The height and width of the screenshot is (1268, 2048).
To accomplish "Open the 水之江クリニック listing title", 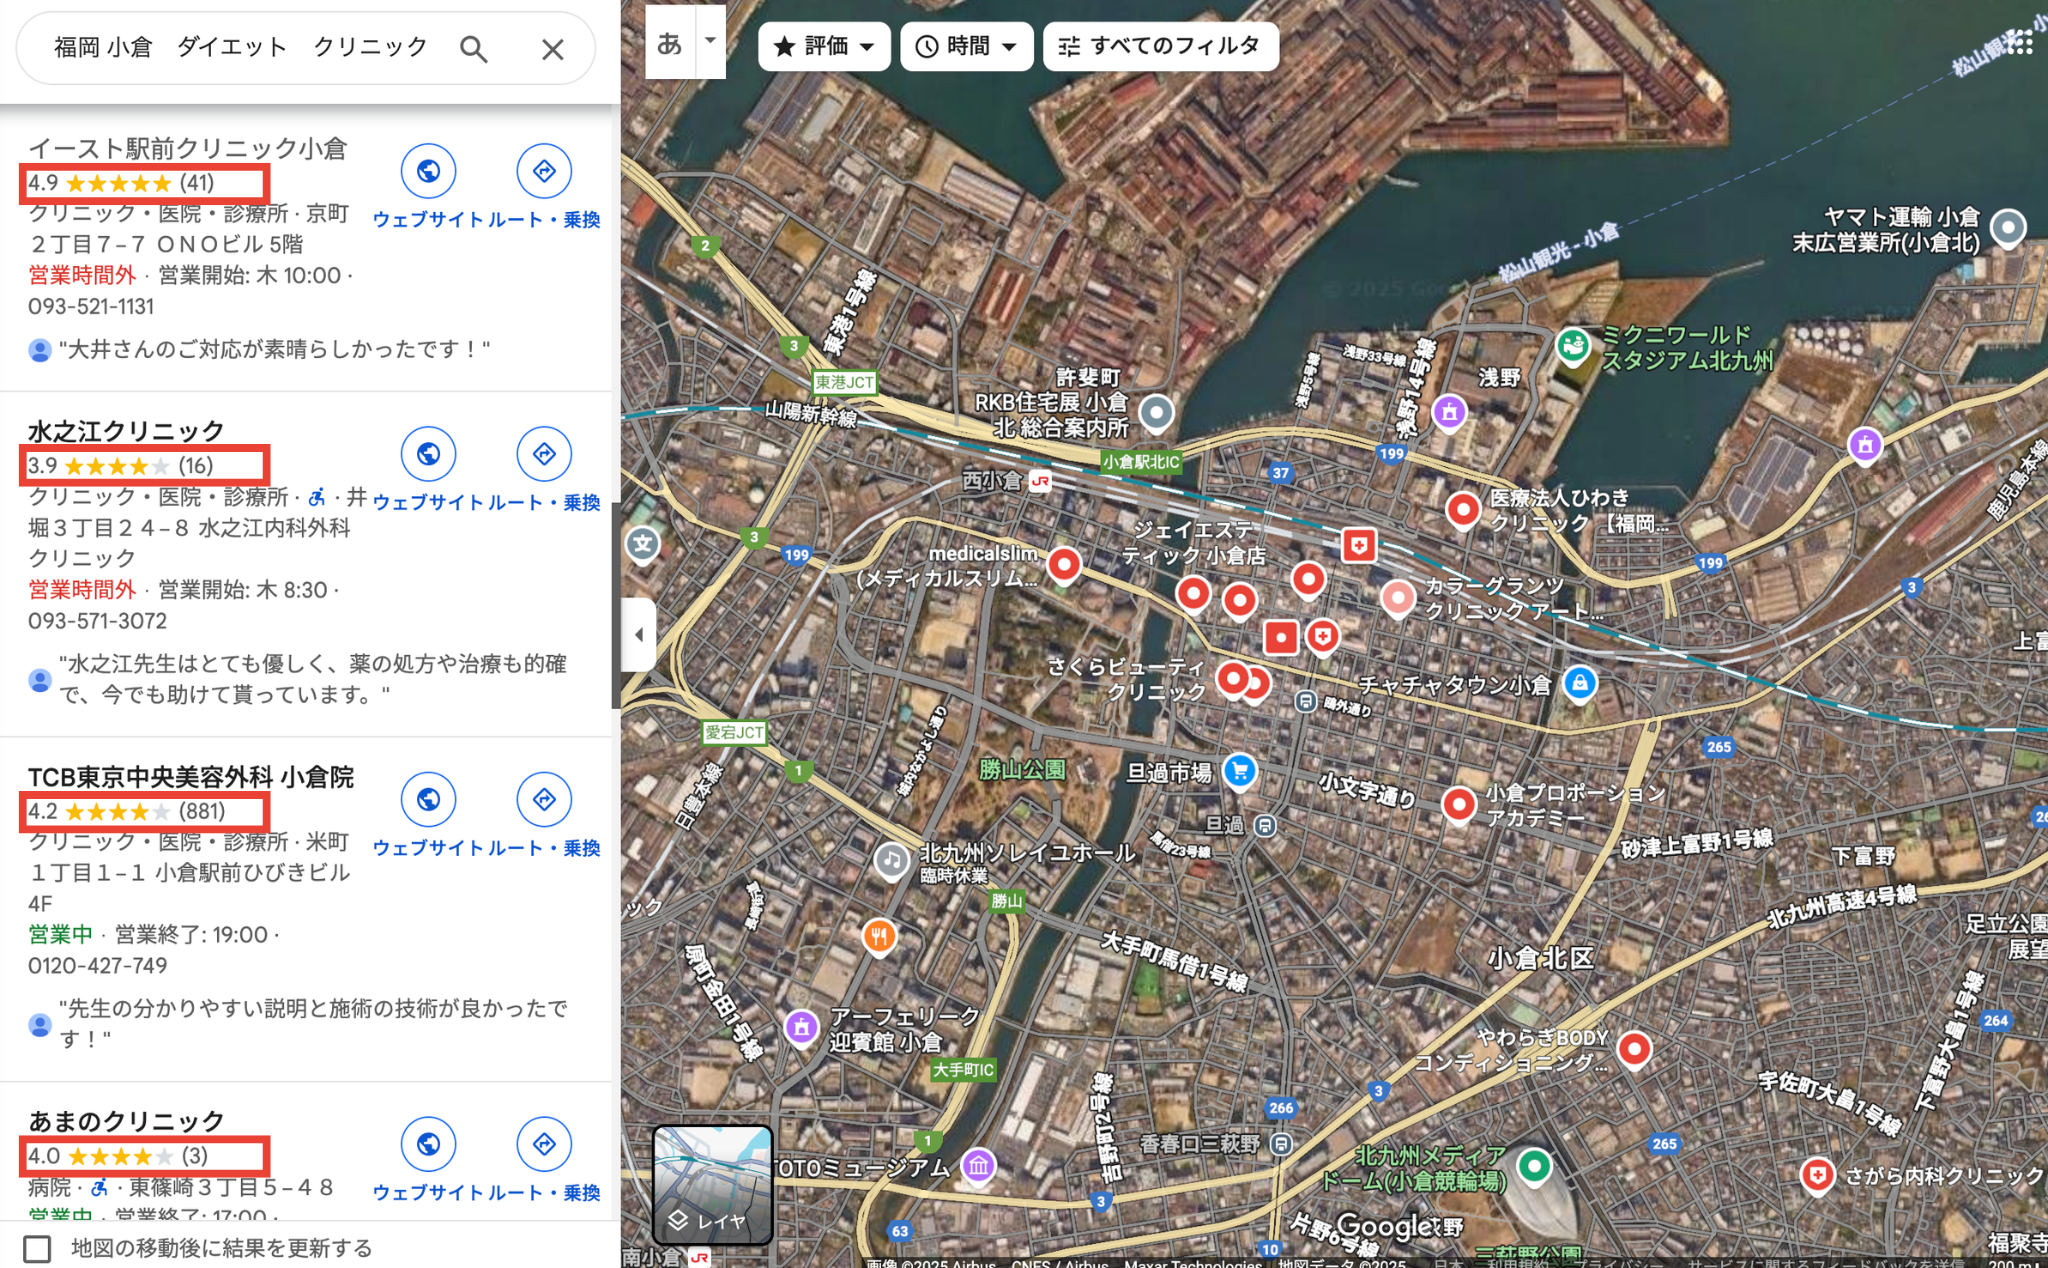I will pos(126,431).
